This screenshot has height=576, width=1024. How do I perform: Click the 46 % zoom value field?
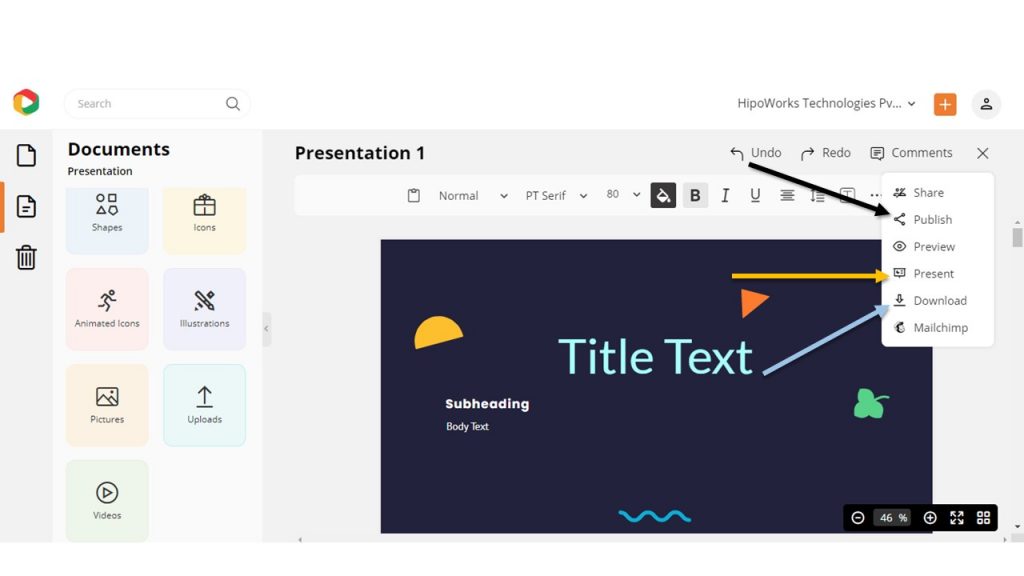pos(893,518)
